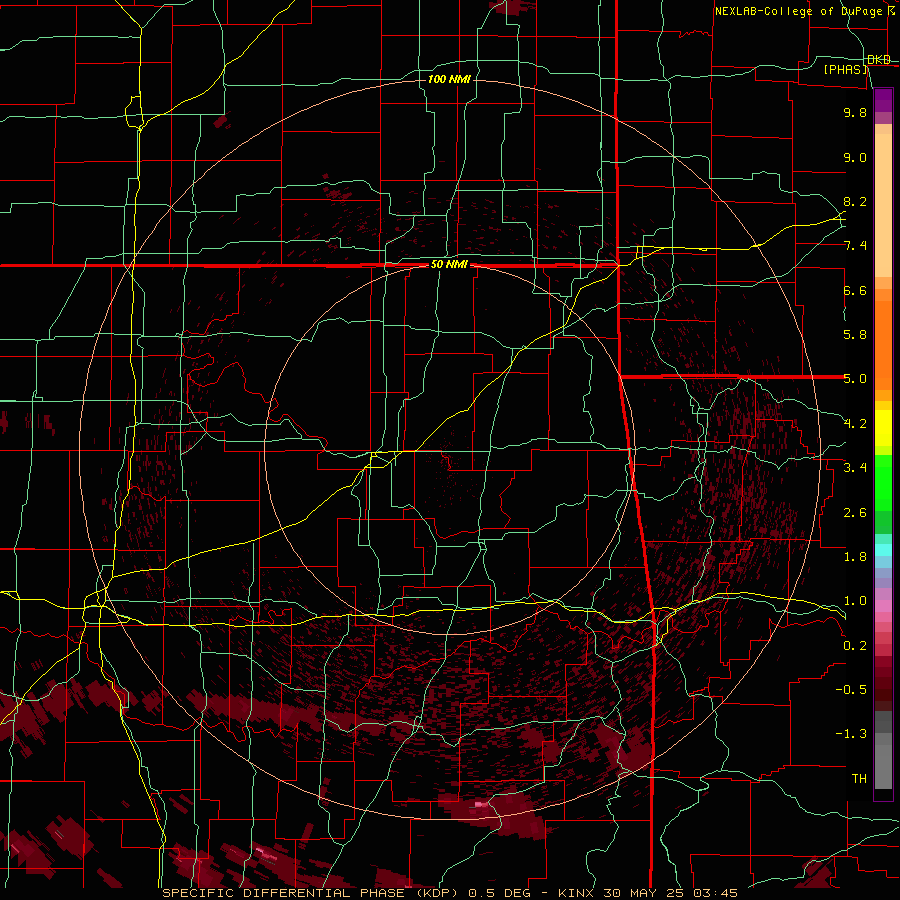Click the DKD unit label above the scale
This screenshot has height=900, width=900.
pyautogui.click(x=879, y=60)
